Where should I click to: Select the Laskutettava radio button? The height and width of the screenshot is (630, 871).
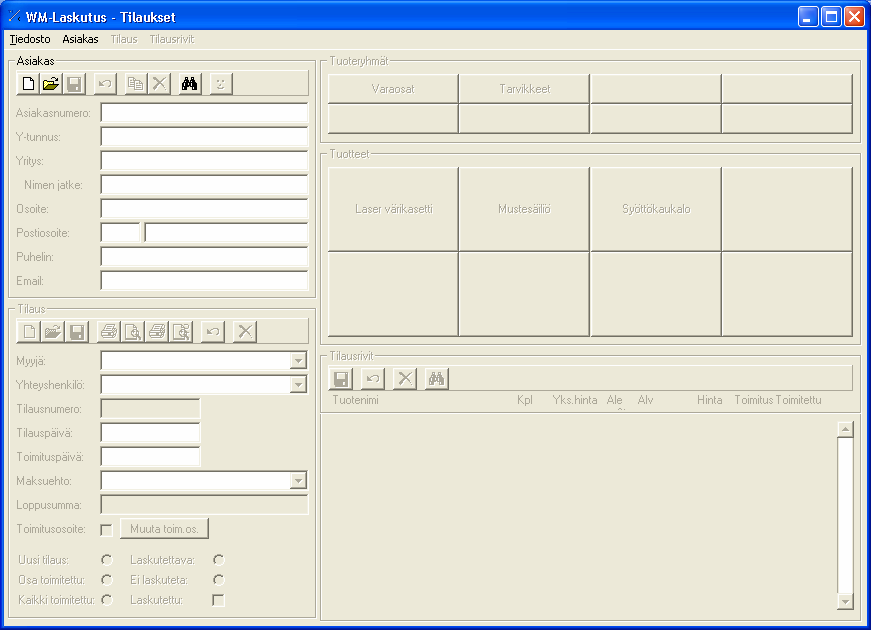[x=218, y=560]
